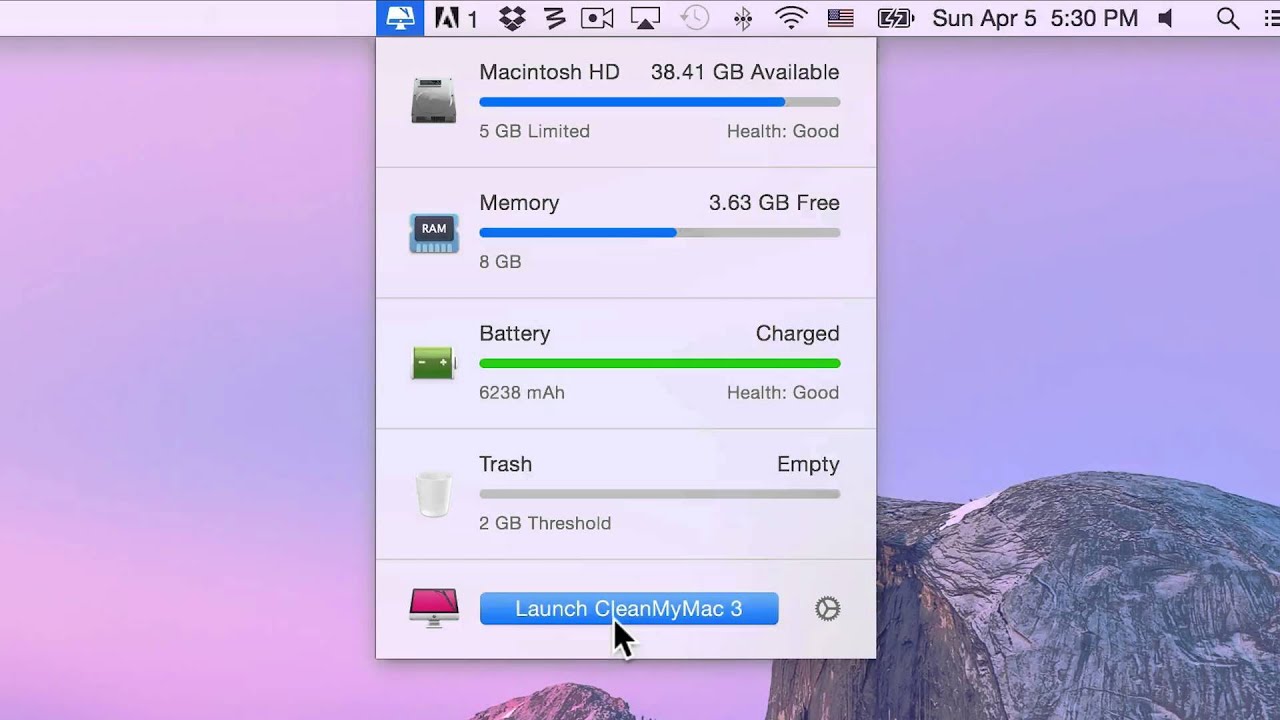Click the 'Empty' trash status
The height and width of the screenshot is (720, 1280).
pyautogui.click(x=808, y=465)
